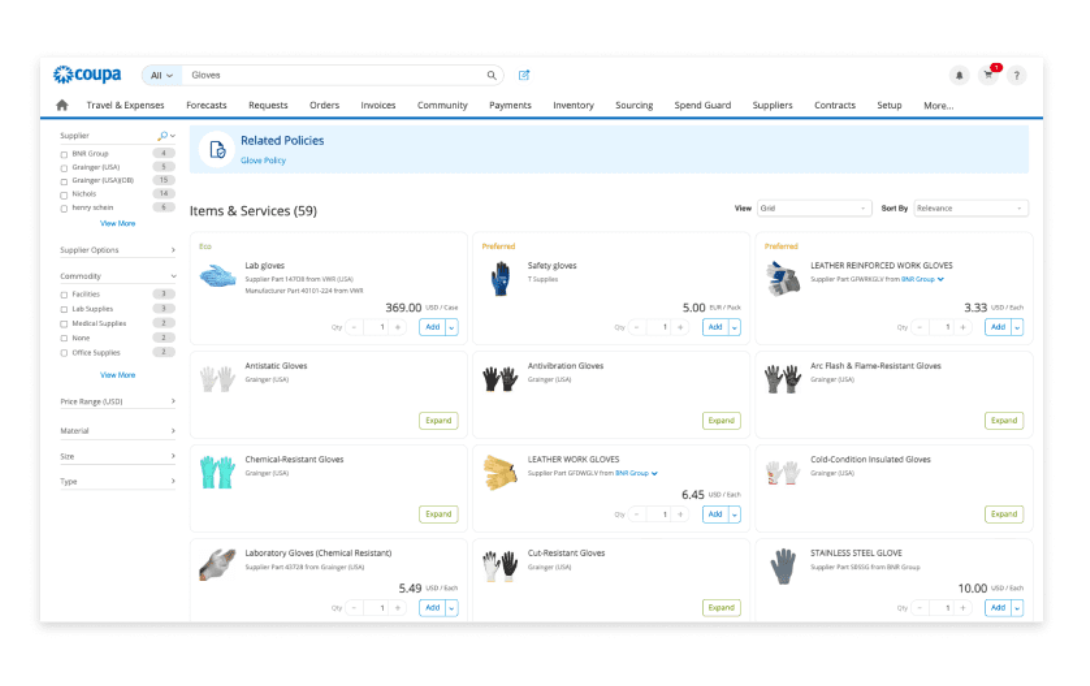Expand the Cut-Resistant Gloves item
This screenshot has height=686, width=1090.
(722, 607)
